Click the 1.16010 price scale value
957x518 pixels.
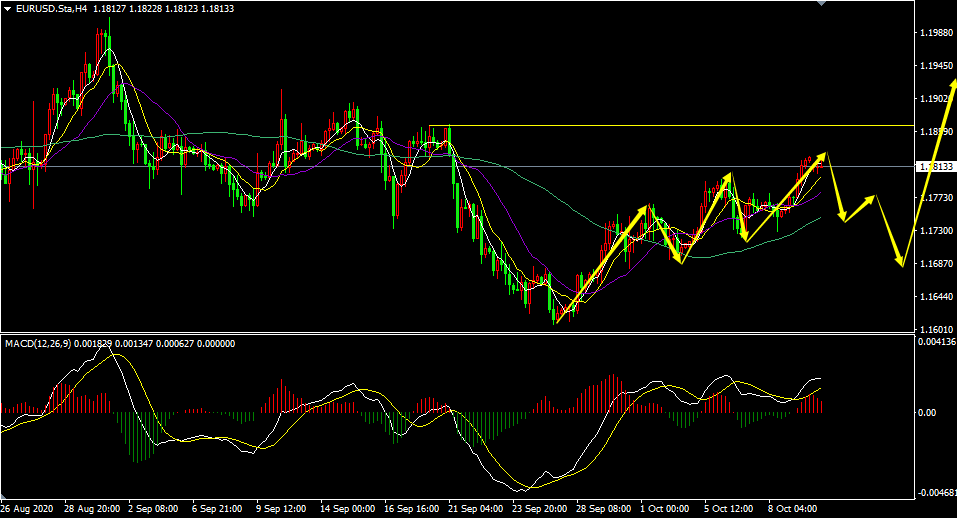pyautogui.click(x=937, y=329)
